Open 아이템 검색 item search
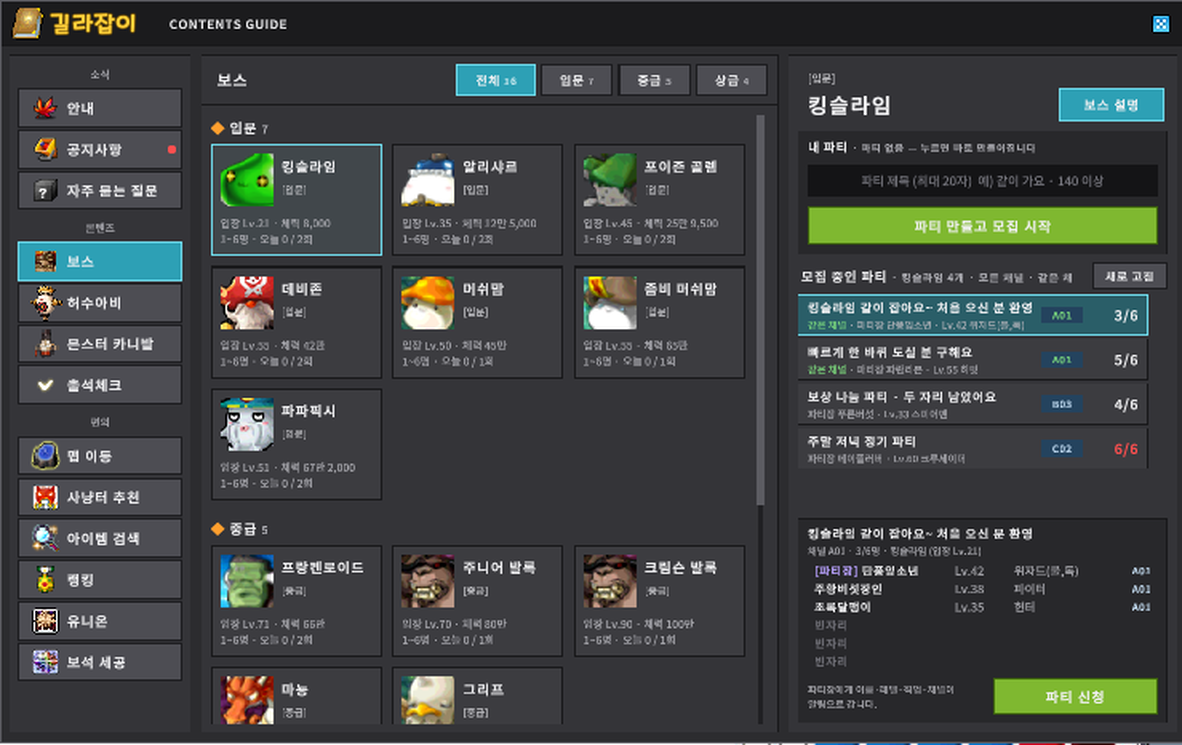This screenshot has width=1182, height=745. pos(100,538)
